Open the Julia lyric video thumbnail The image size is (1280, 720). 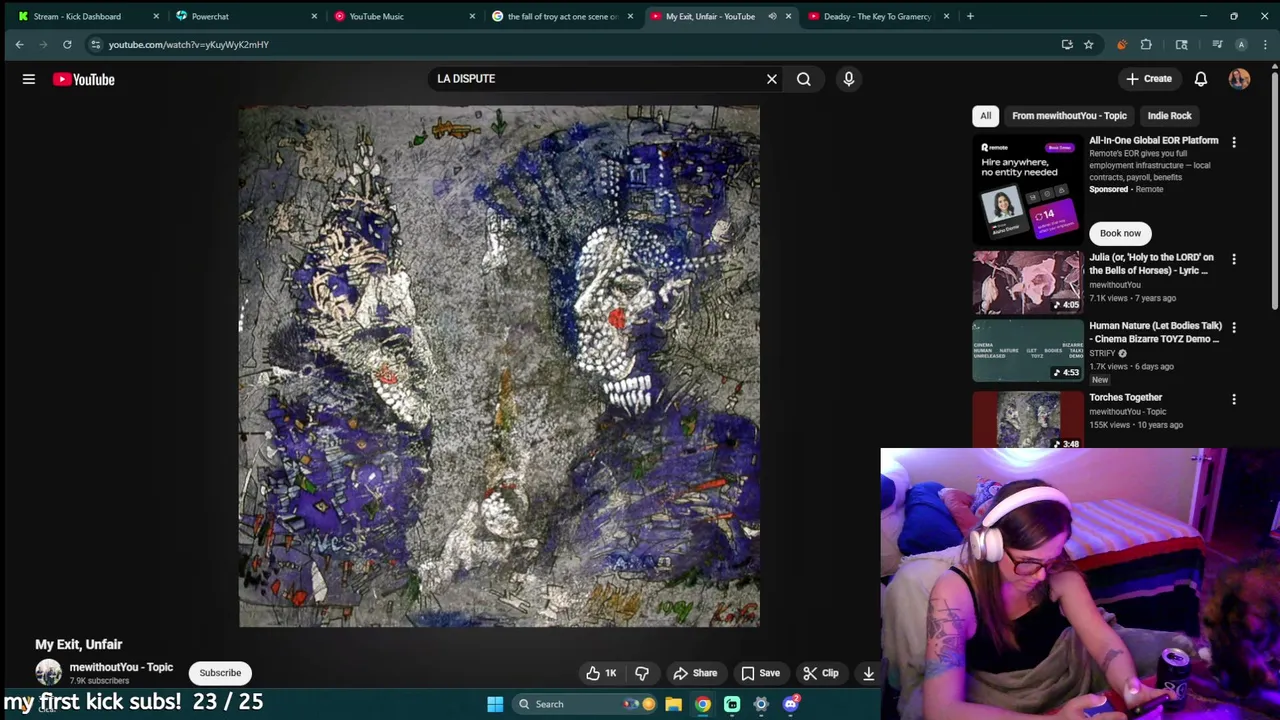[x=1028, y=282]
